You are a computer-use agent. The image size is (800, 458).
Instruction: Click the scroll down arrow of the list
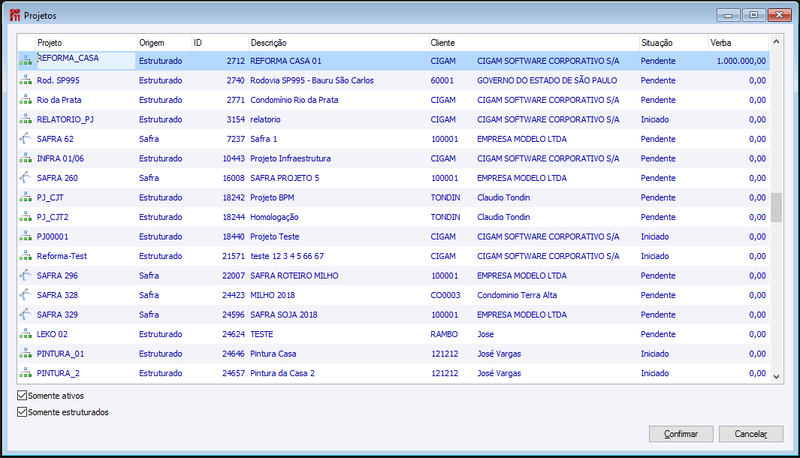(776, 377)
